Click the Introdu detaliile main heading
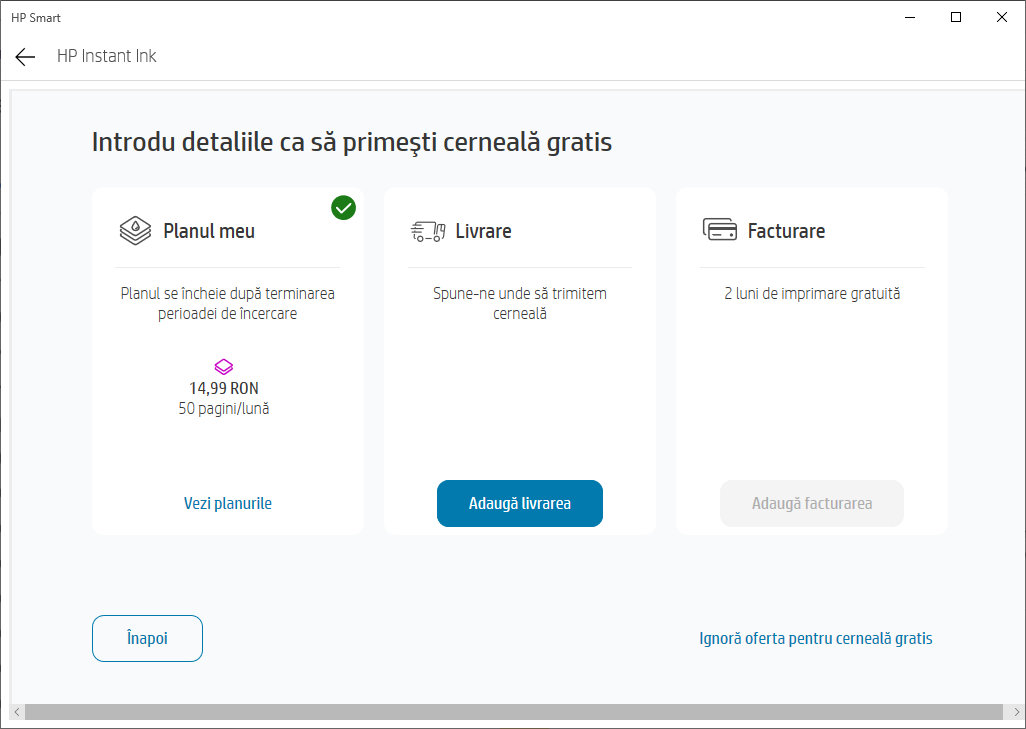Viewport: 1026px width, 729px height. [352, 142]
